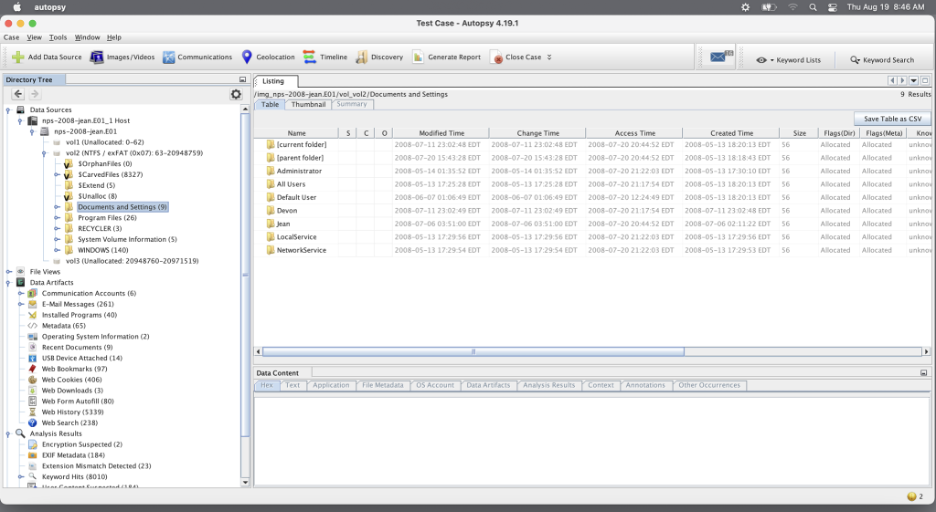This screenshot has height=512, width=936.
Task: Open the Help menu
Action: [114, 37]
